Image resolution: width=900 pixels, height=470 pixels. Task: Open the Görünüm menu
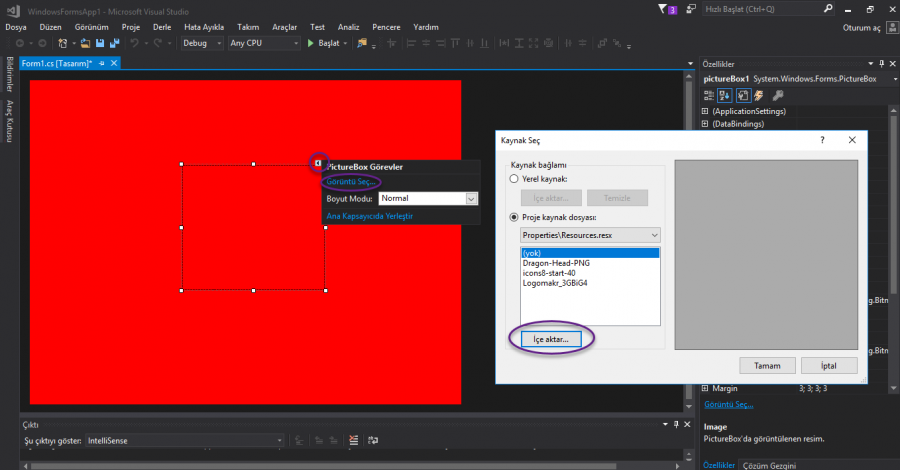91,27
